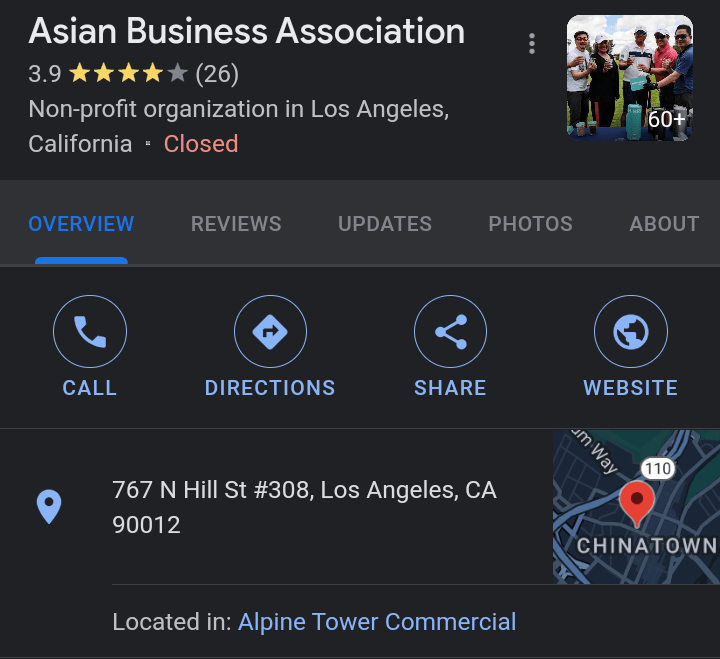Switch to the Updates tab

pos(385,224)
